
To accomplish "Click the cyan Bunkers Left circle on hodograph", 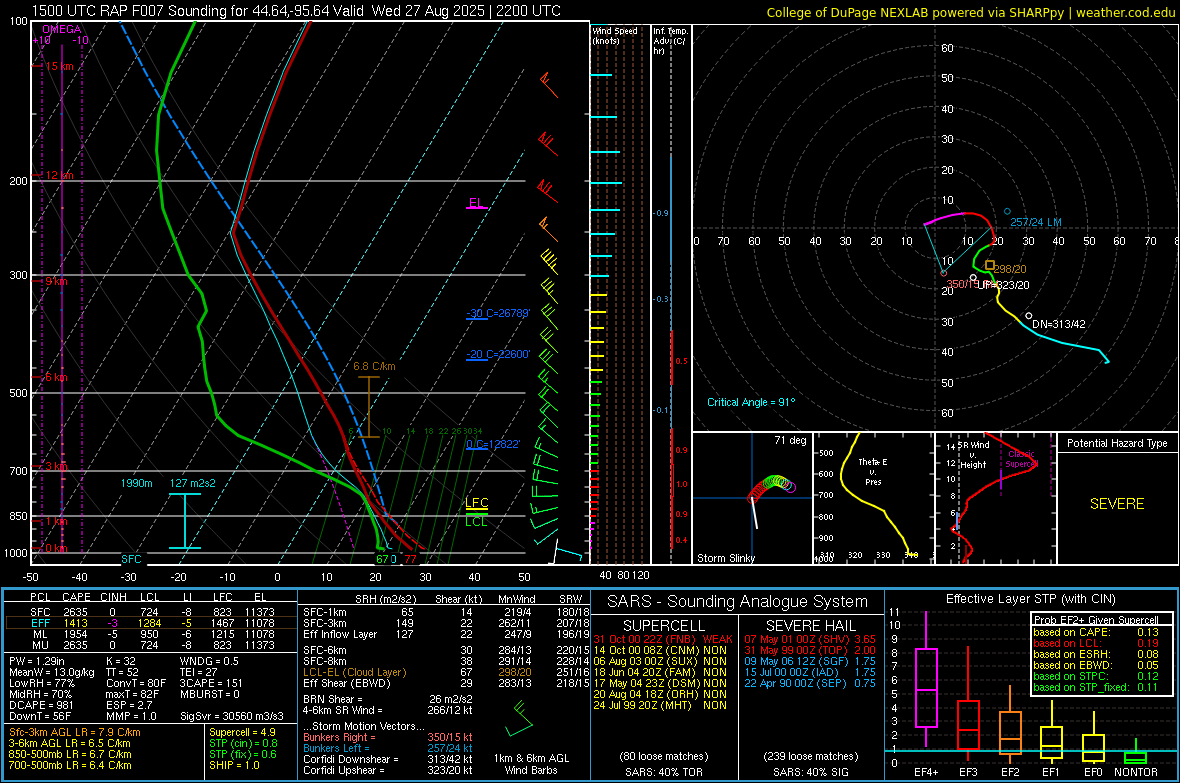I will pos(1007,212).
